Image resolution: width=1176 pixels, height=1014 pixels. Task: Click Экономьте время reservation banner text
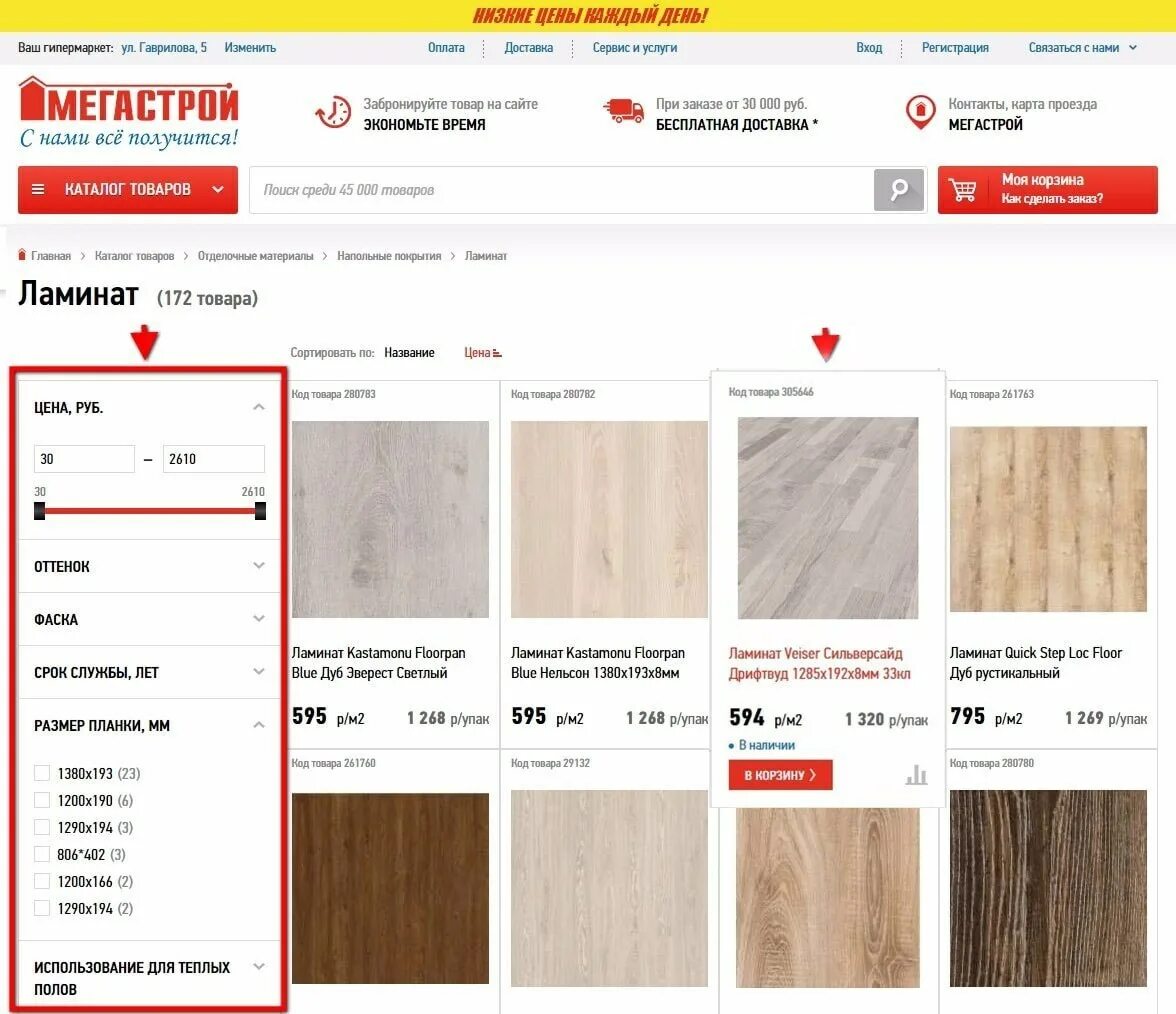coord(424,124)
